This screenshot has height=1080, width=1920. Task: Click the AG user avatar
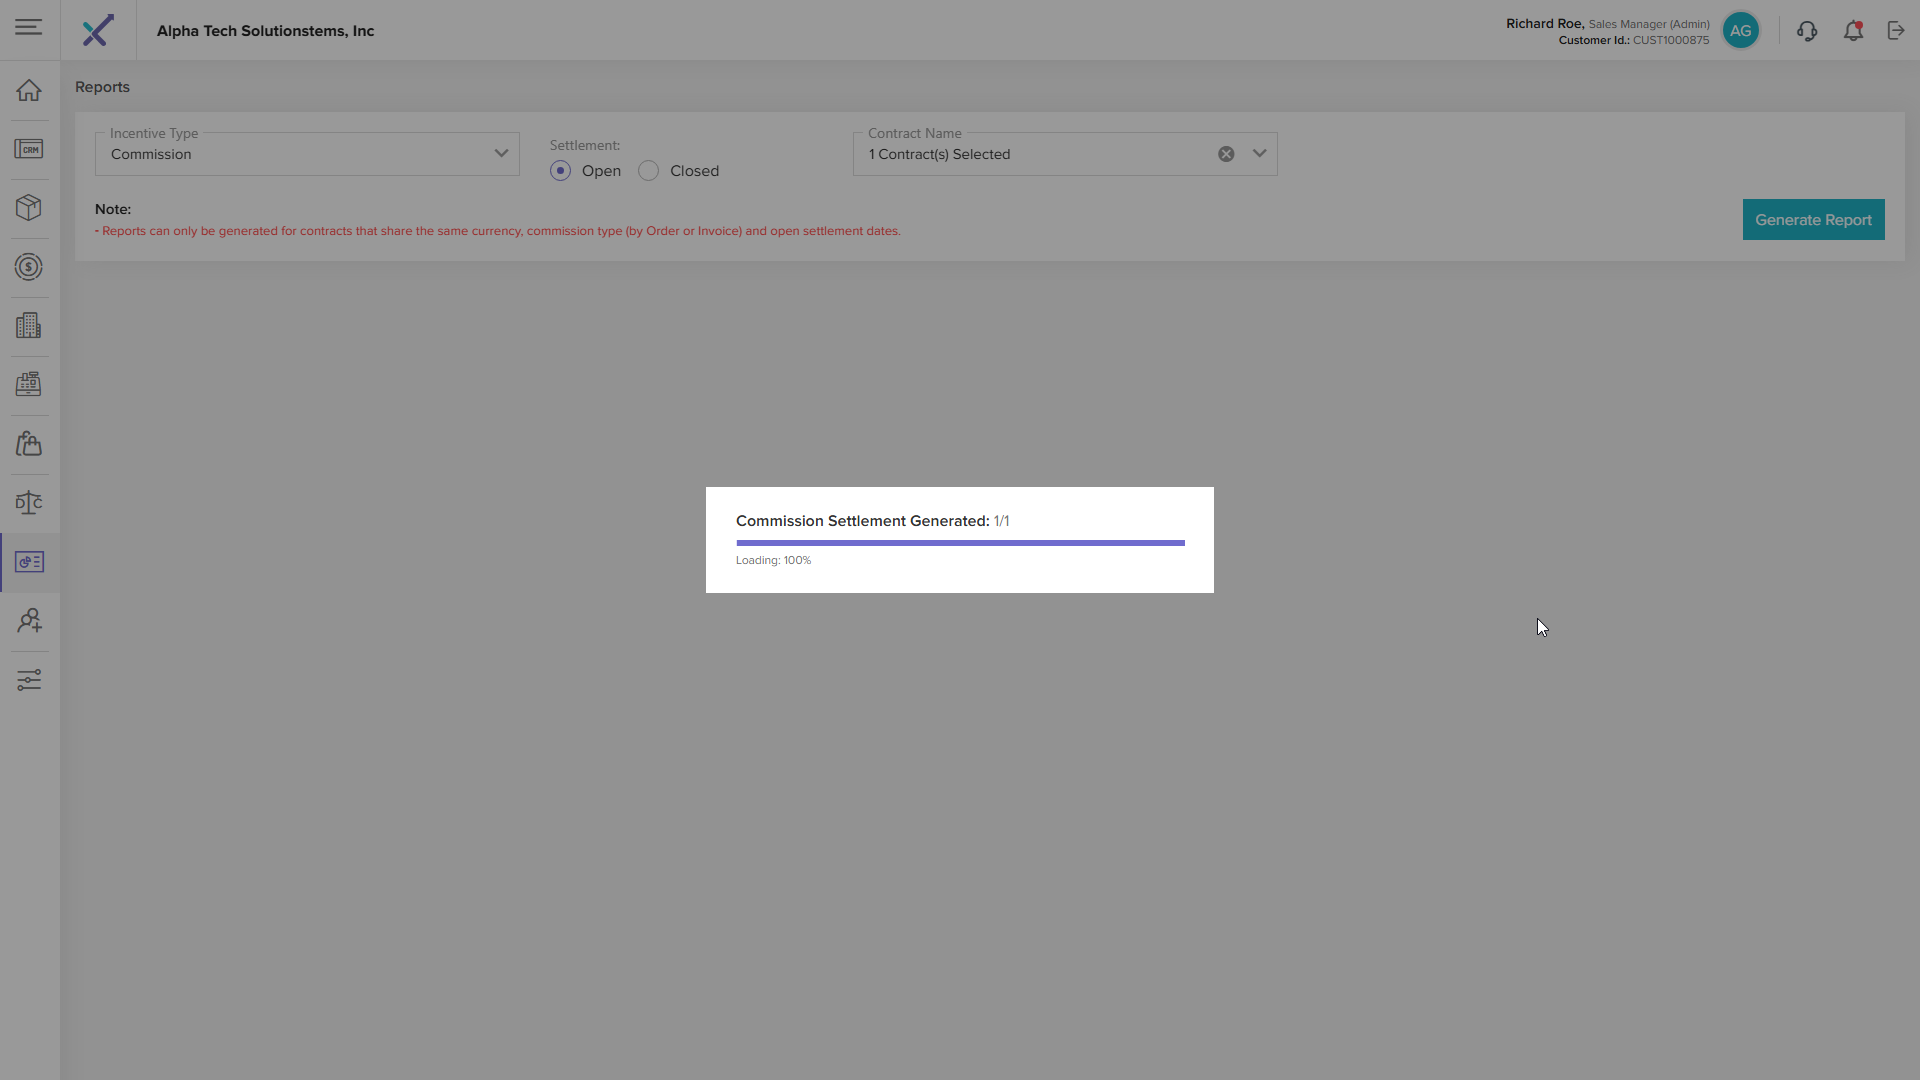[1741, 31]
